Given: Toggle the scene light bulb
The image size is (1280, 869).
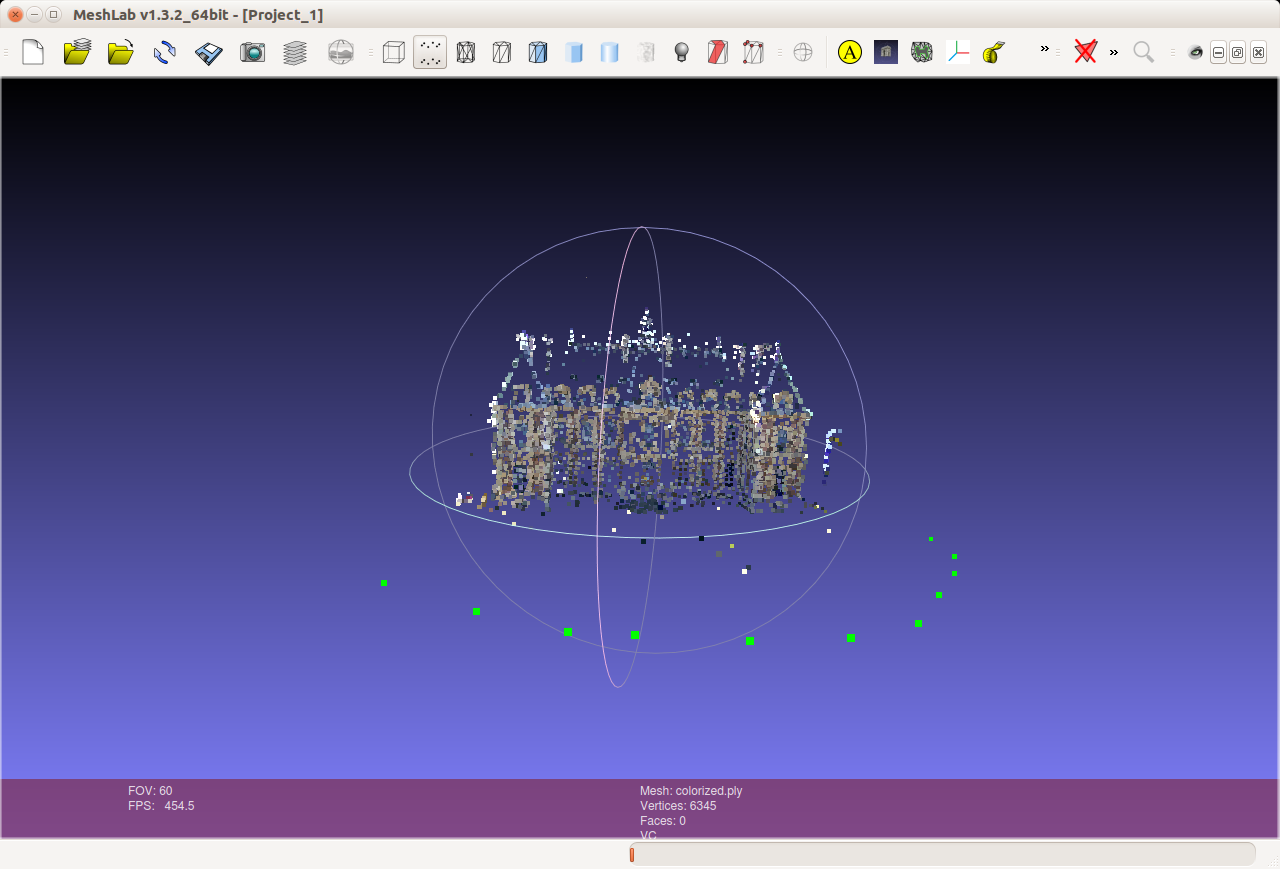Looking at the screenshot, I should [x=681, y=52].
